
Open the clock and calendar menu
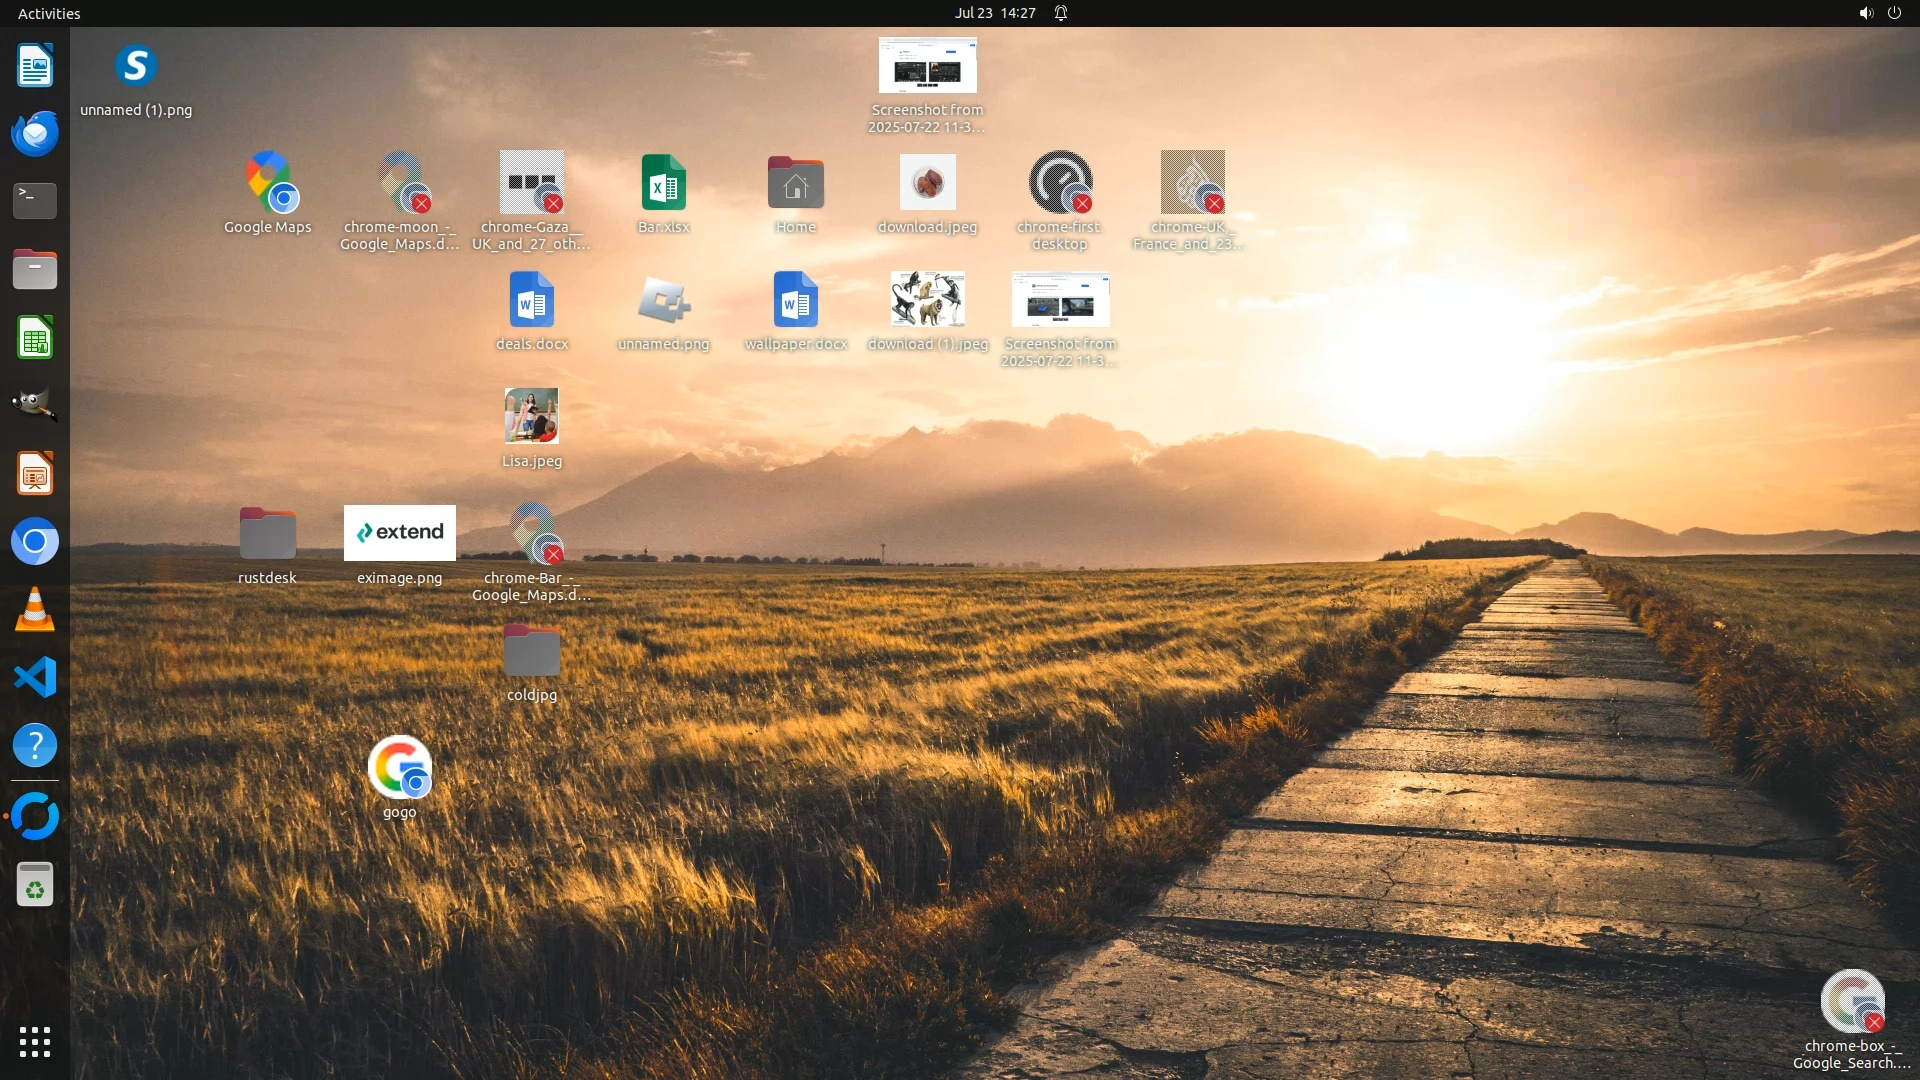994,13
